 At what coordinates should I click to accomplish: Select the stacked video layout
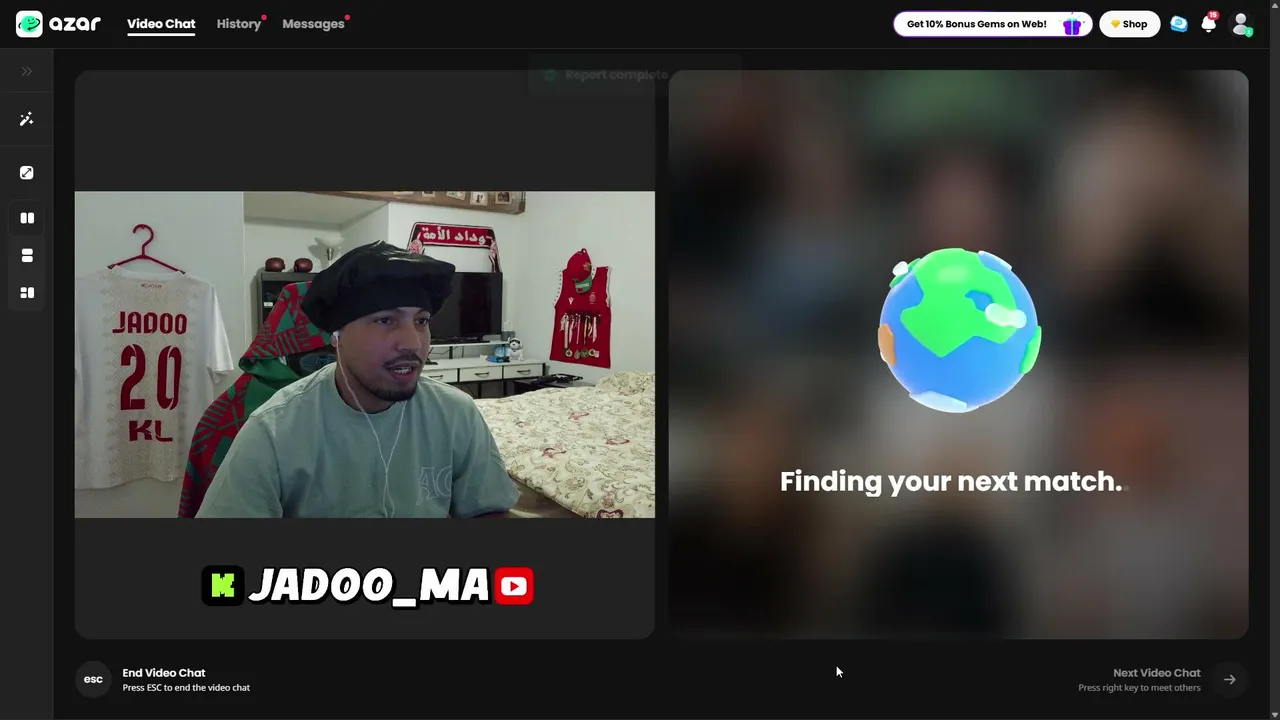coord(27,256)
